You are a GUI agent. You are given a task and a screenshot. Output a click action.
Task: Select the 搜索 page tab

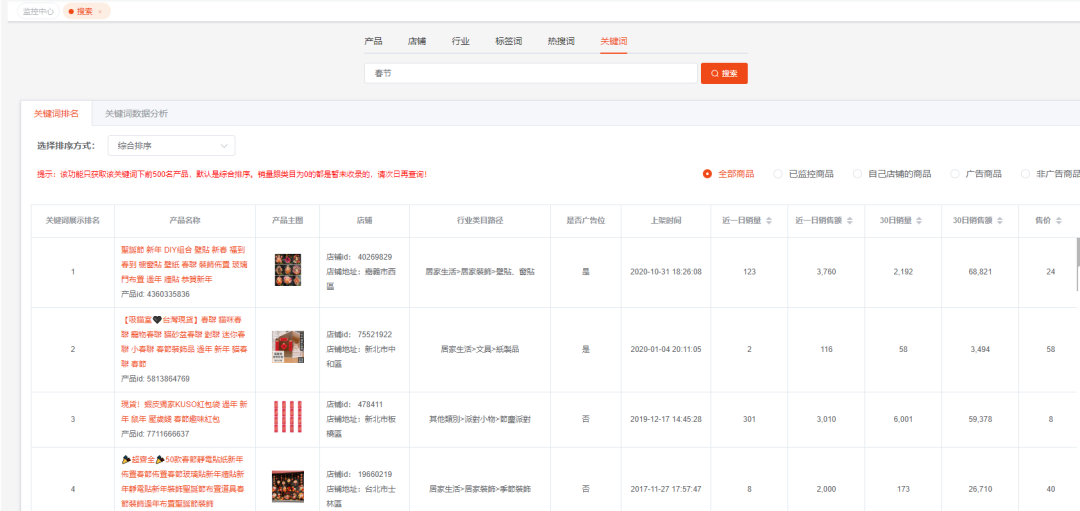pos(84,12)
